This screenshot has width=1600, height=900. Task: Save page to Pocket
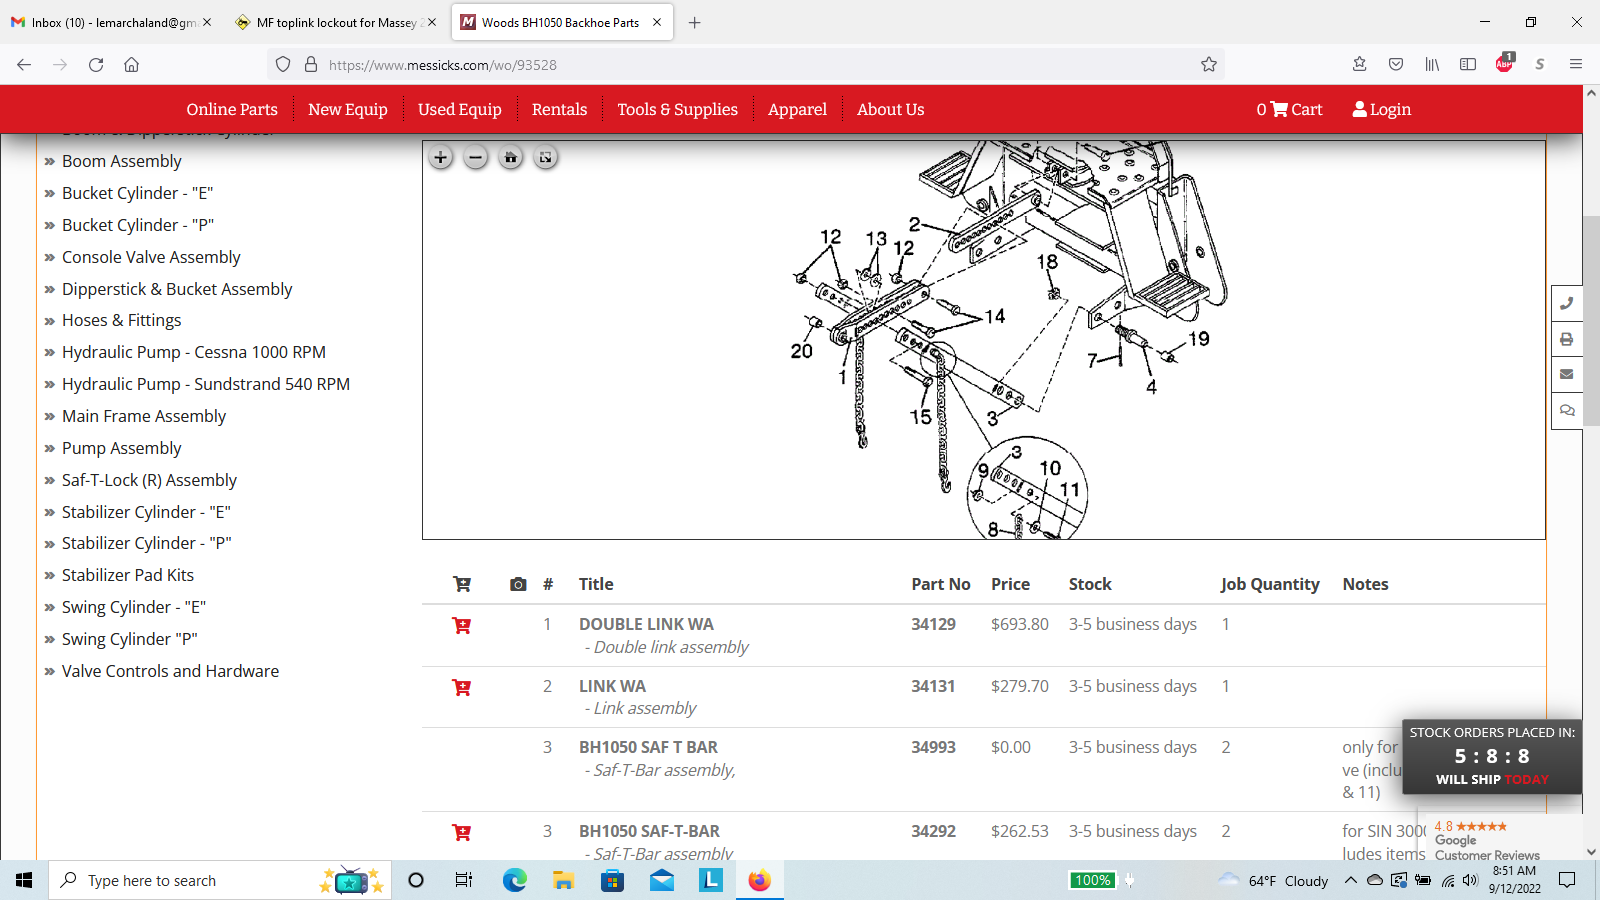(1396, 64)
